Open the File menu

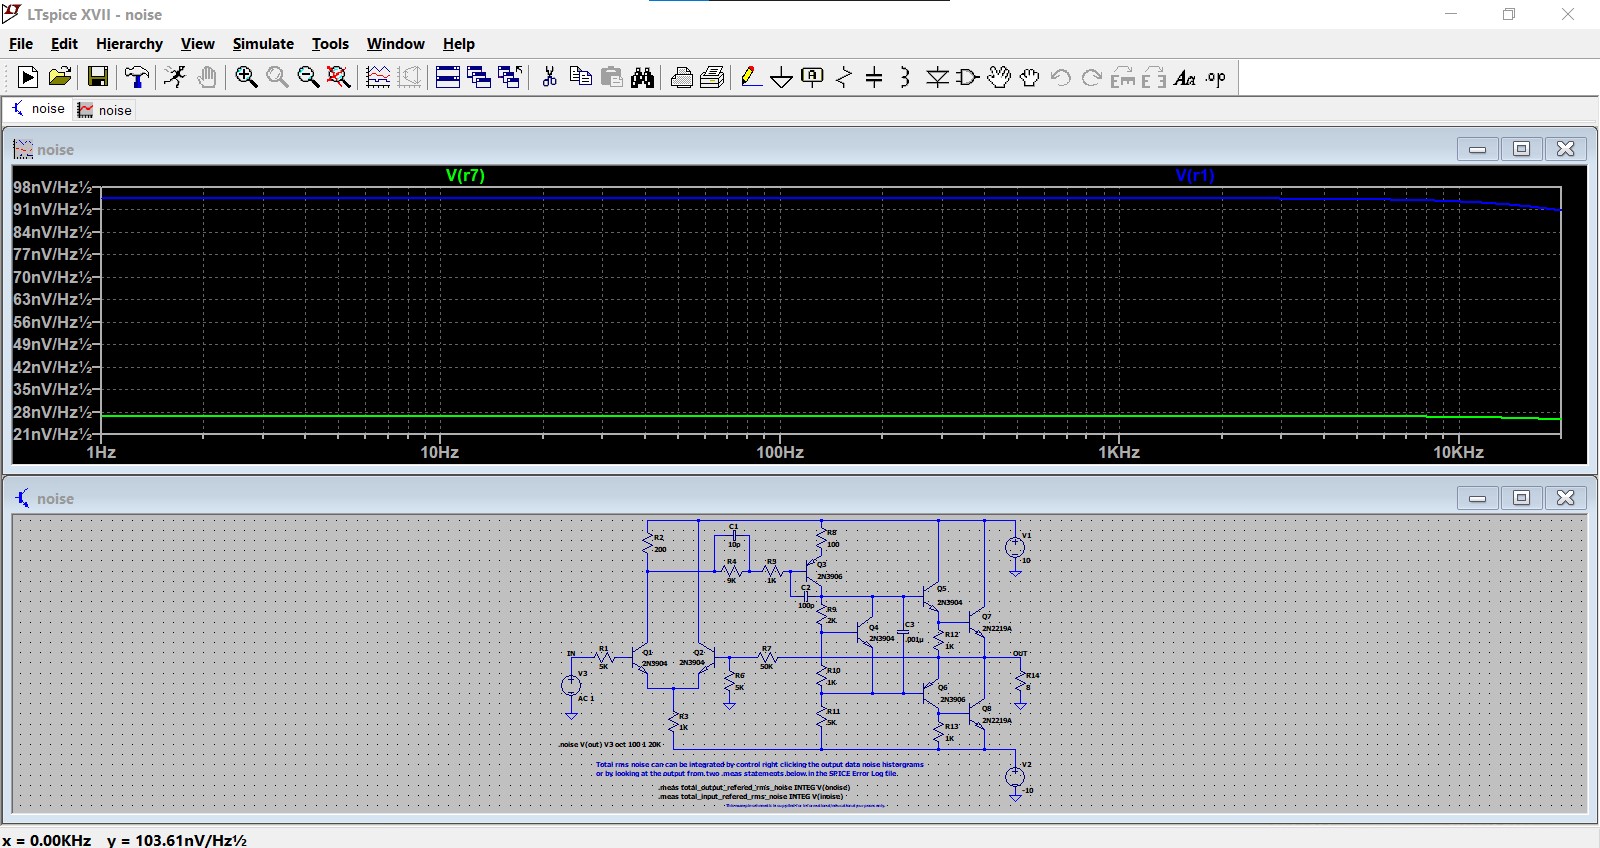click(21, 44)
